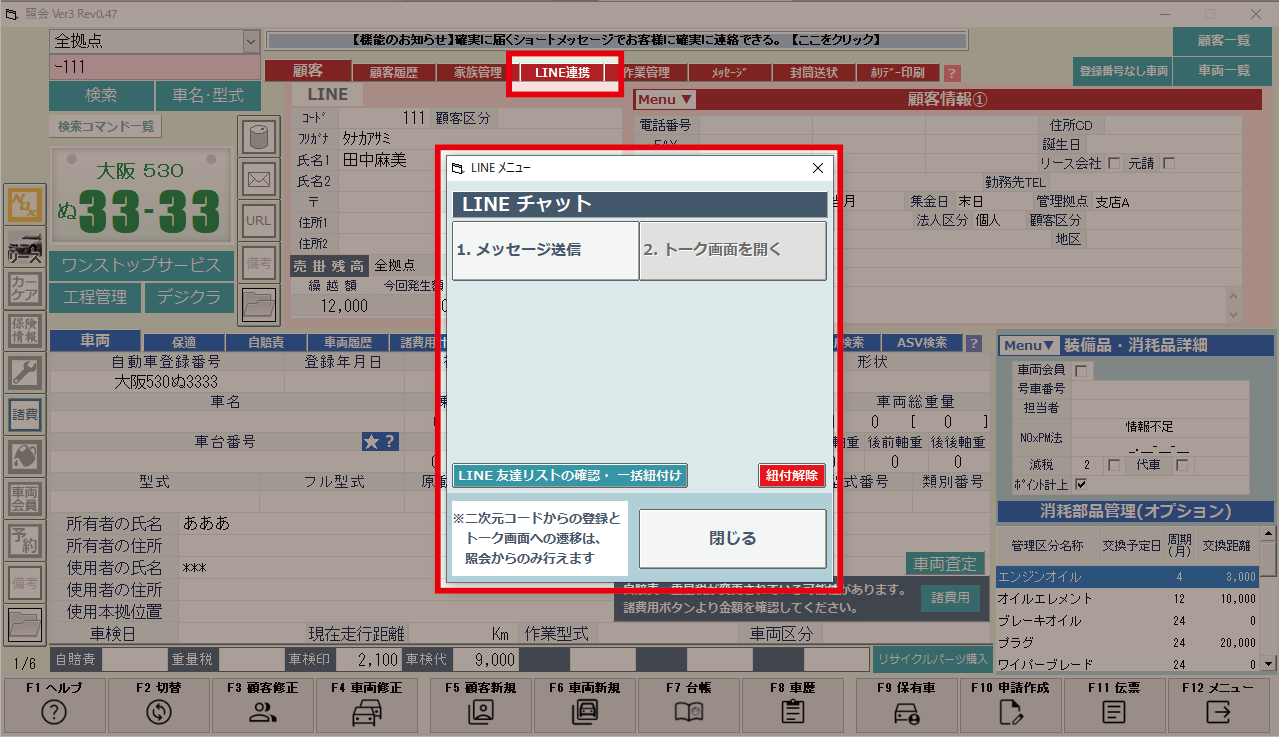Click the 諸費 sidebar icon
Image resolution: width=1279 pixels, height=737 pixels.
pos(25,415)
